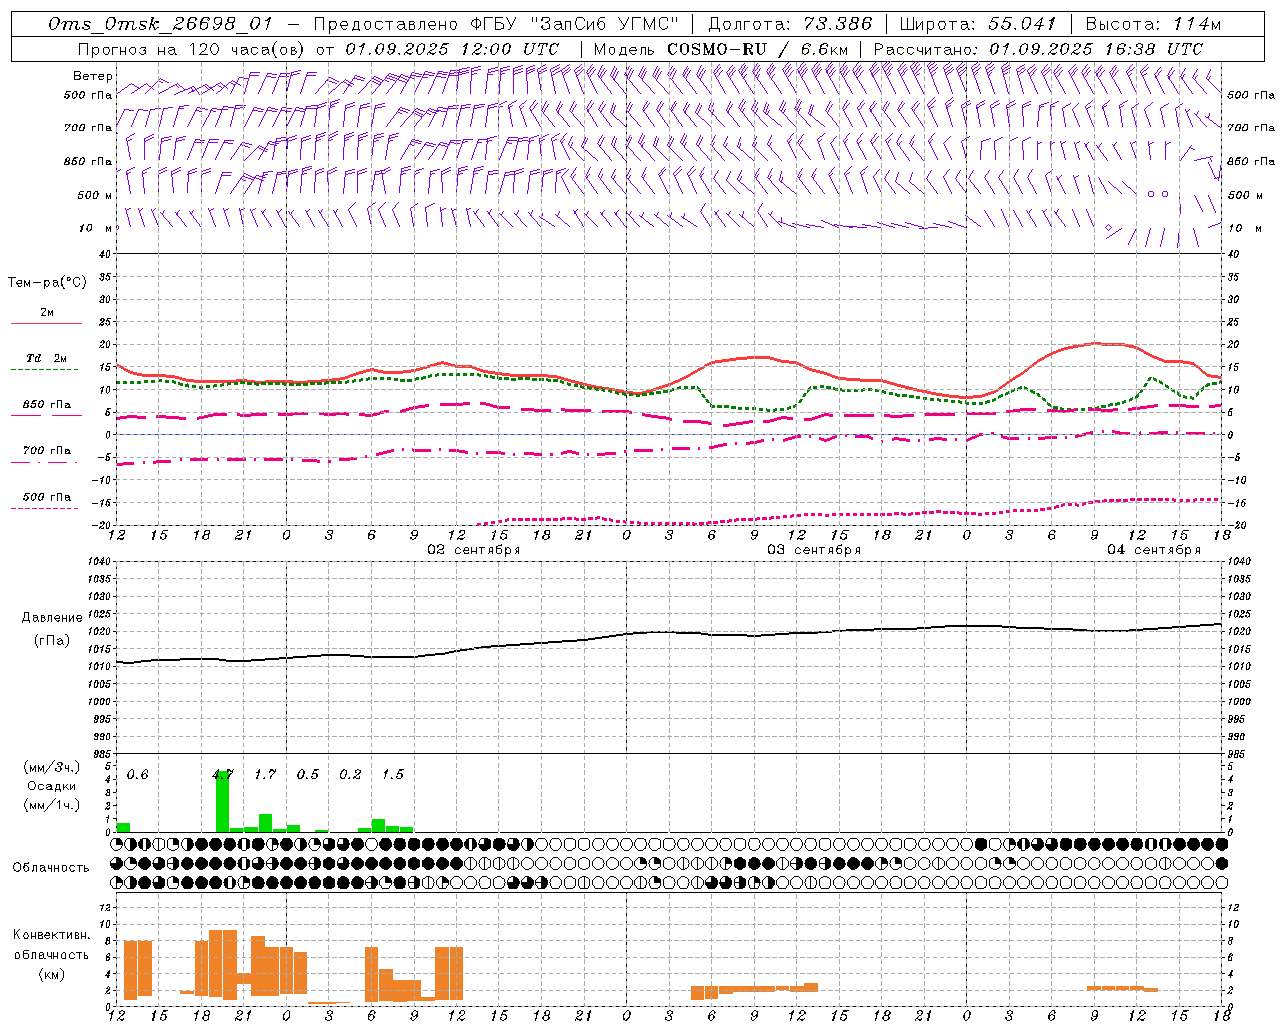Click the Давление pressure panel label
Viewport: 1280px width, 1024px height.
[x=52, y=618]
